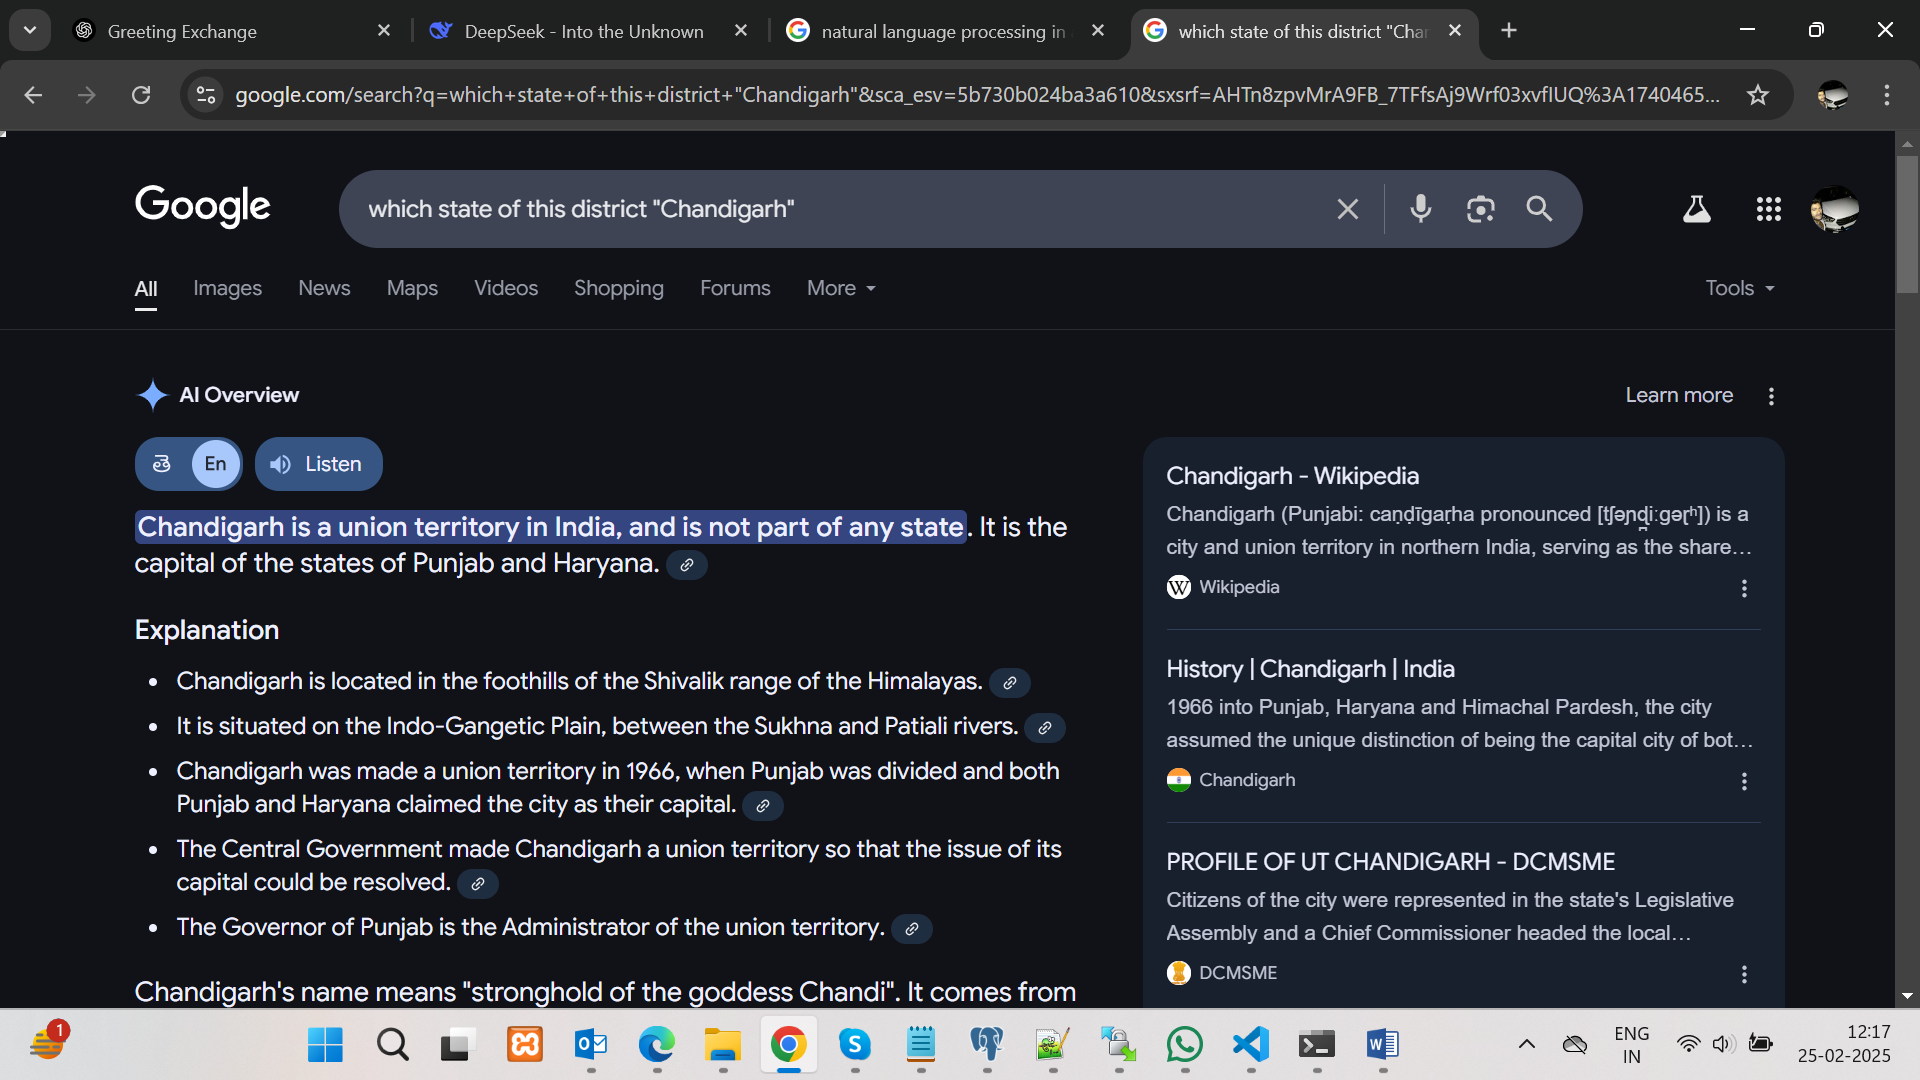Reload the page
The width and height of the screenshot is (1920, 1080).
click(x=141, y=95)
